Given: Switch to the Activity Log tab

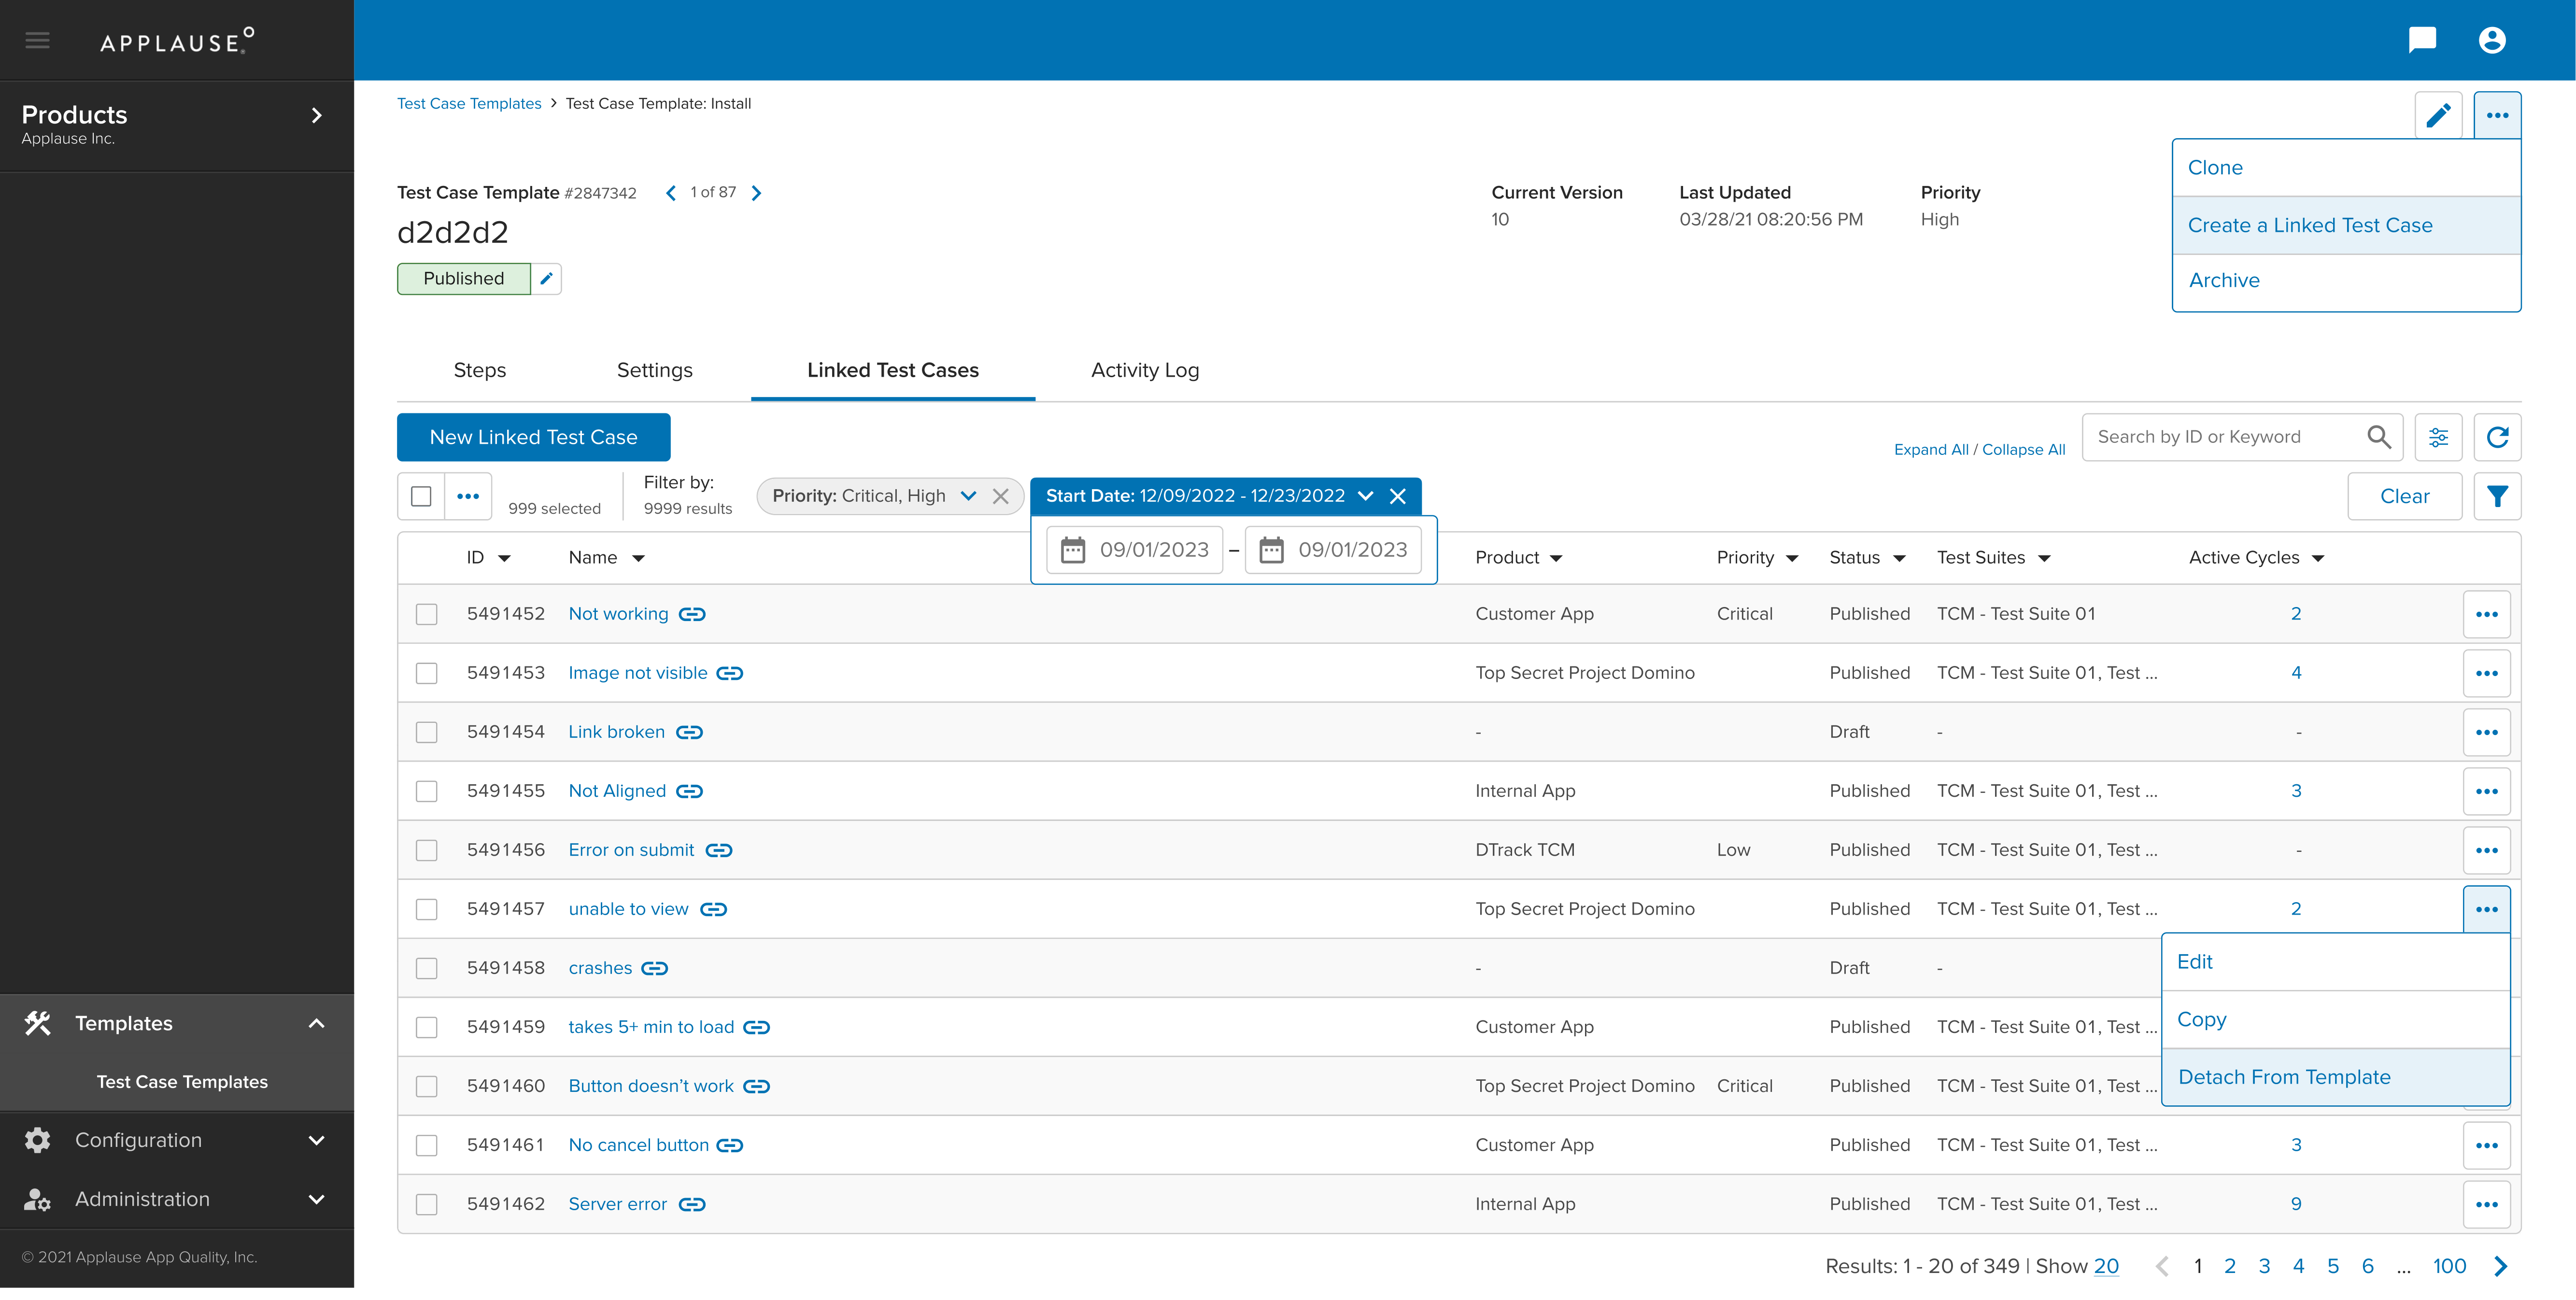Looking at the screenshot, I should [x=1145, y=370].
